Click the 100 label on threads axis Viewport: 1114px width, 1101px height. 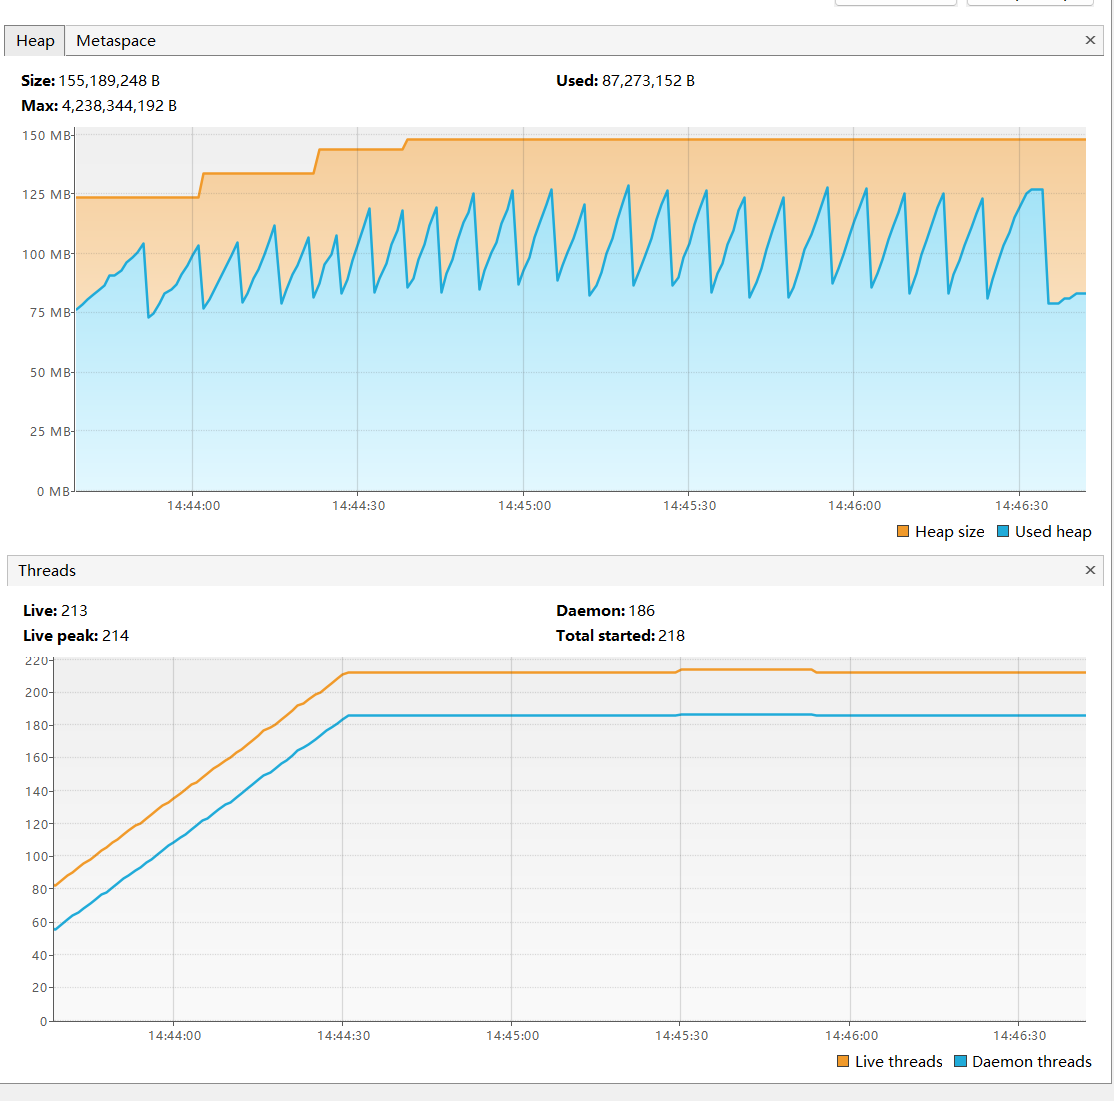coord(36,857)
